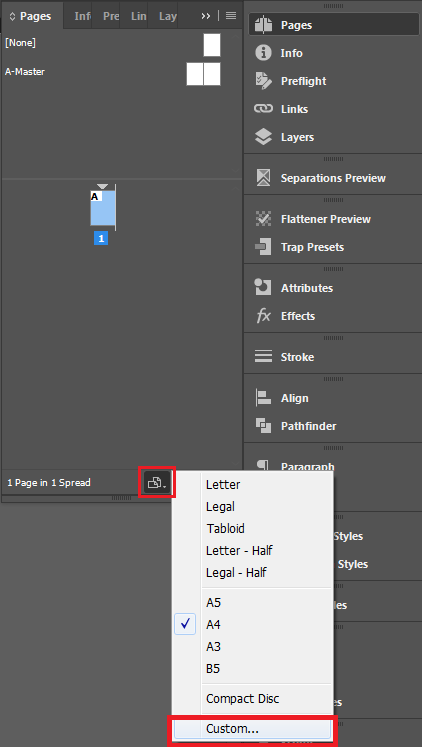This screenshot has height=747, width=422.
Task: Open the Layers panel icon
Action: [263, 137]
